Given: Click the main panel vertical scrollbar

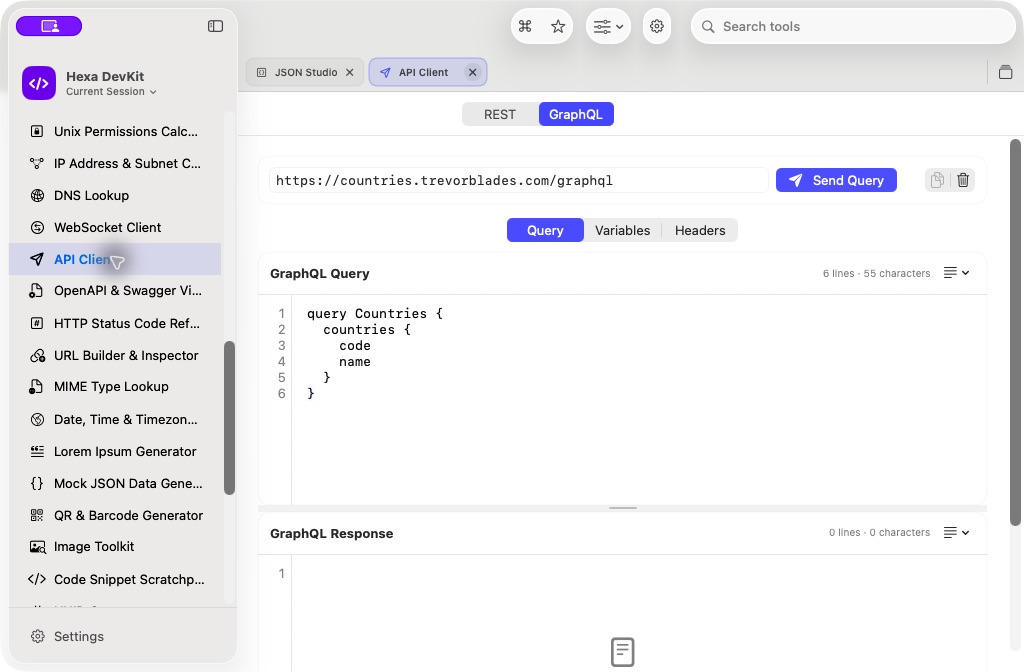Looking at the screenshot, I should pos(1015,332).
